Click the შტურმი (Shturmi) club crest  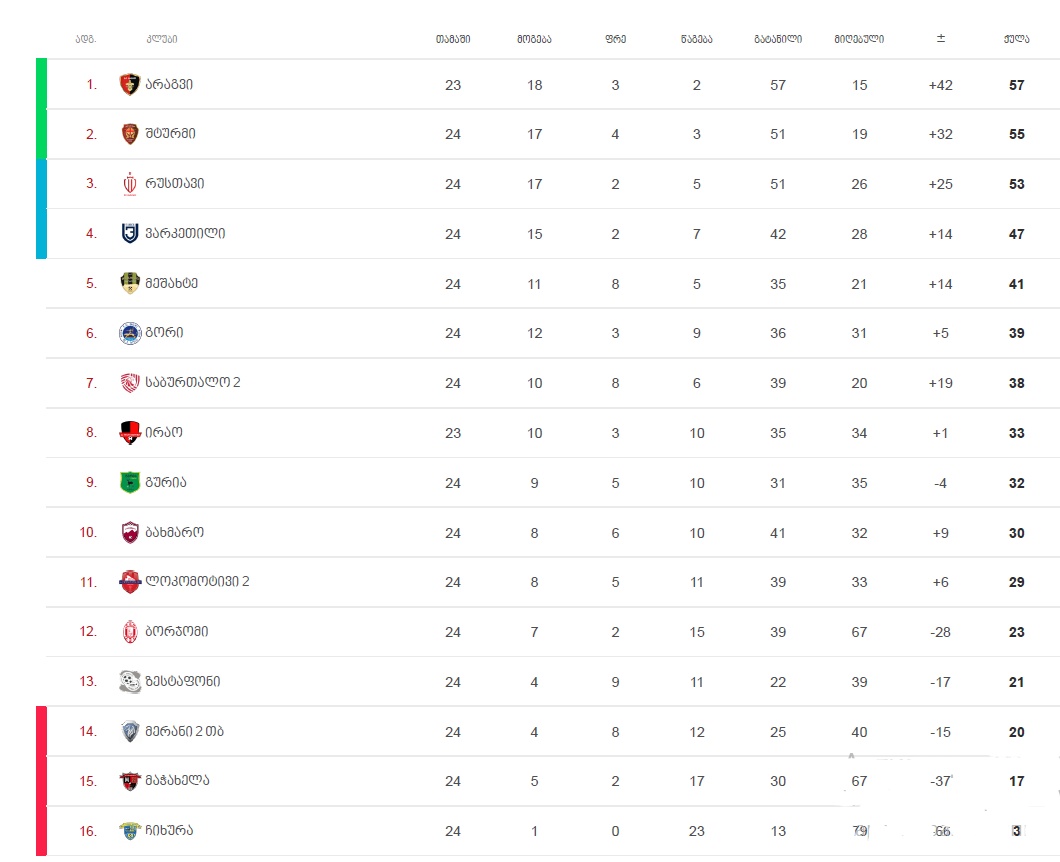click(x=129, y=134)
